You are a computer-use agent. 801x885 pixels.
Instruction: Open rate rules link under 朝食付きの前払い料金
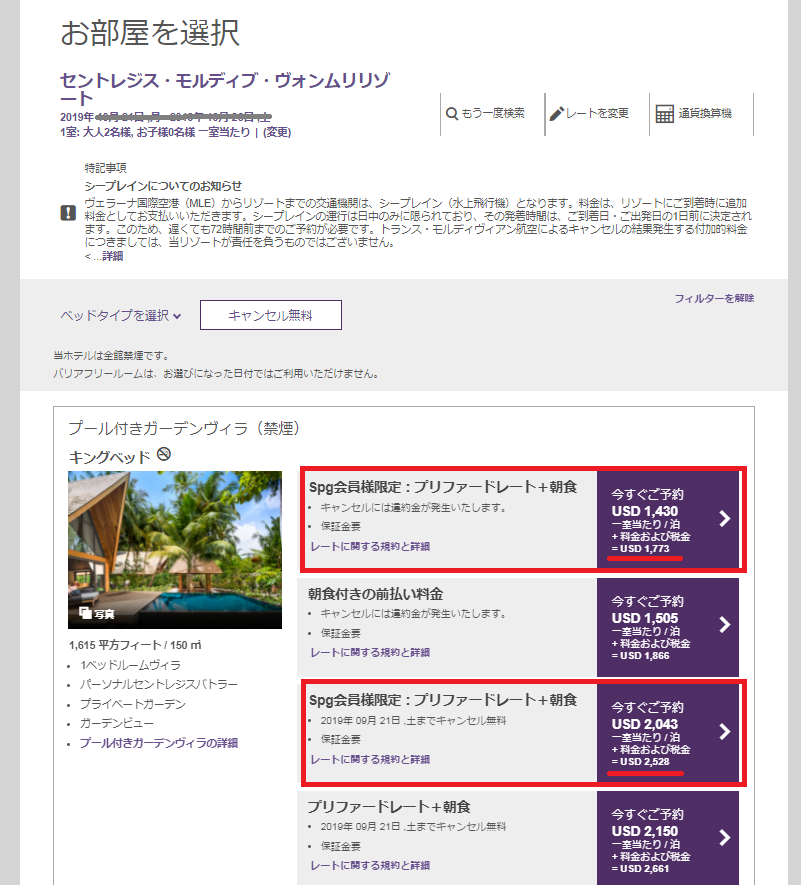point(370,652)
